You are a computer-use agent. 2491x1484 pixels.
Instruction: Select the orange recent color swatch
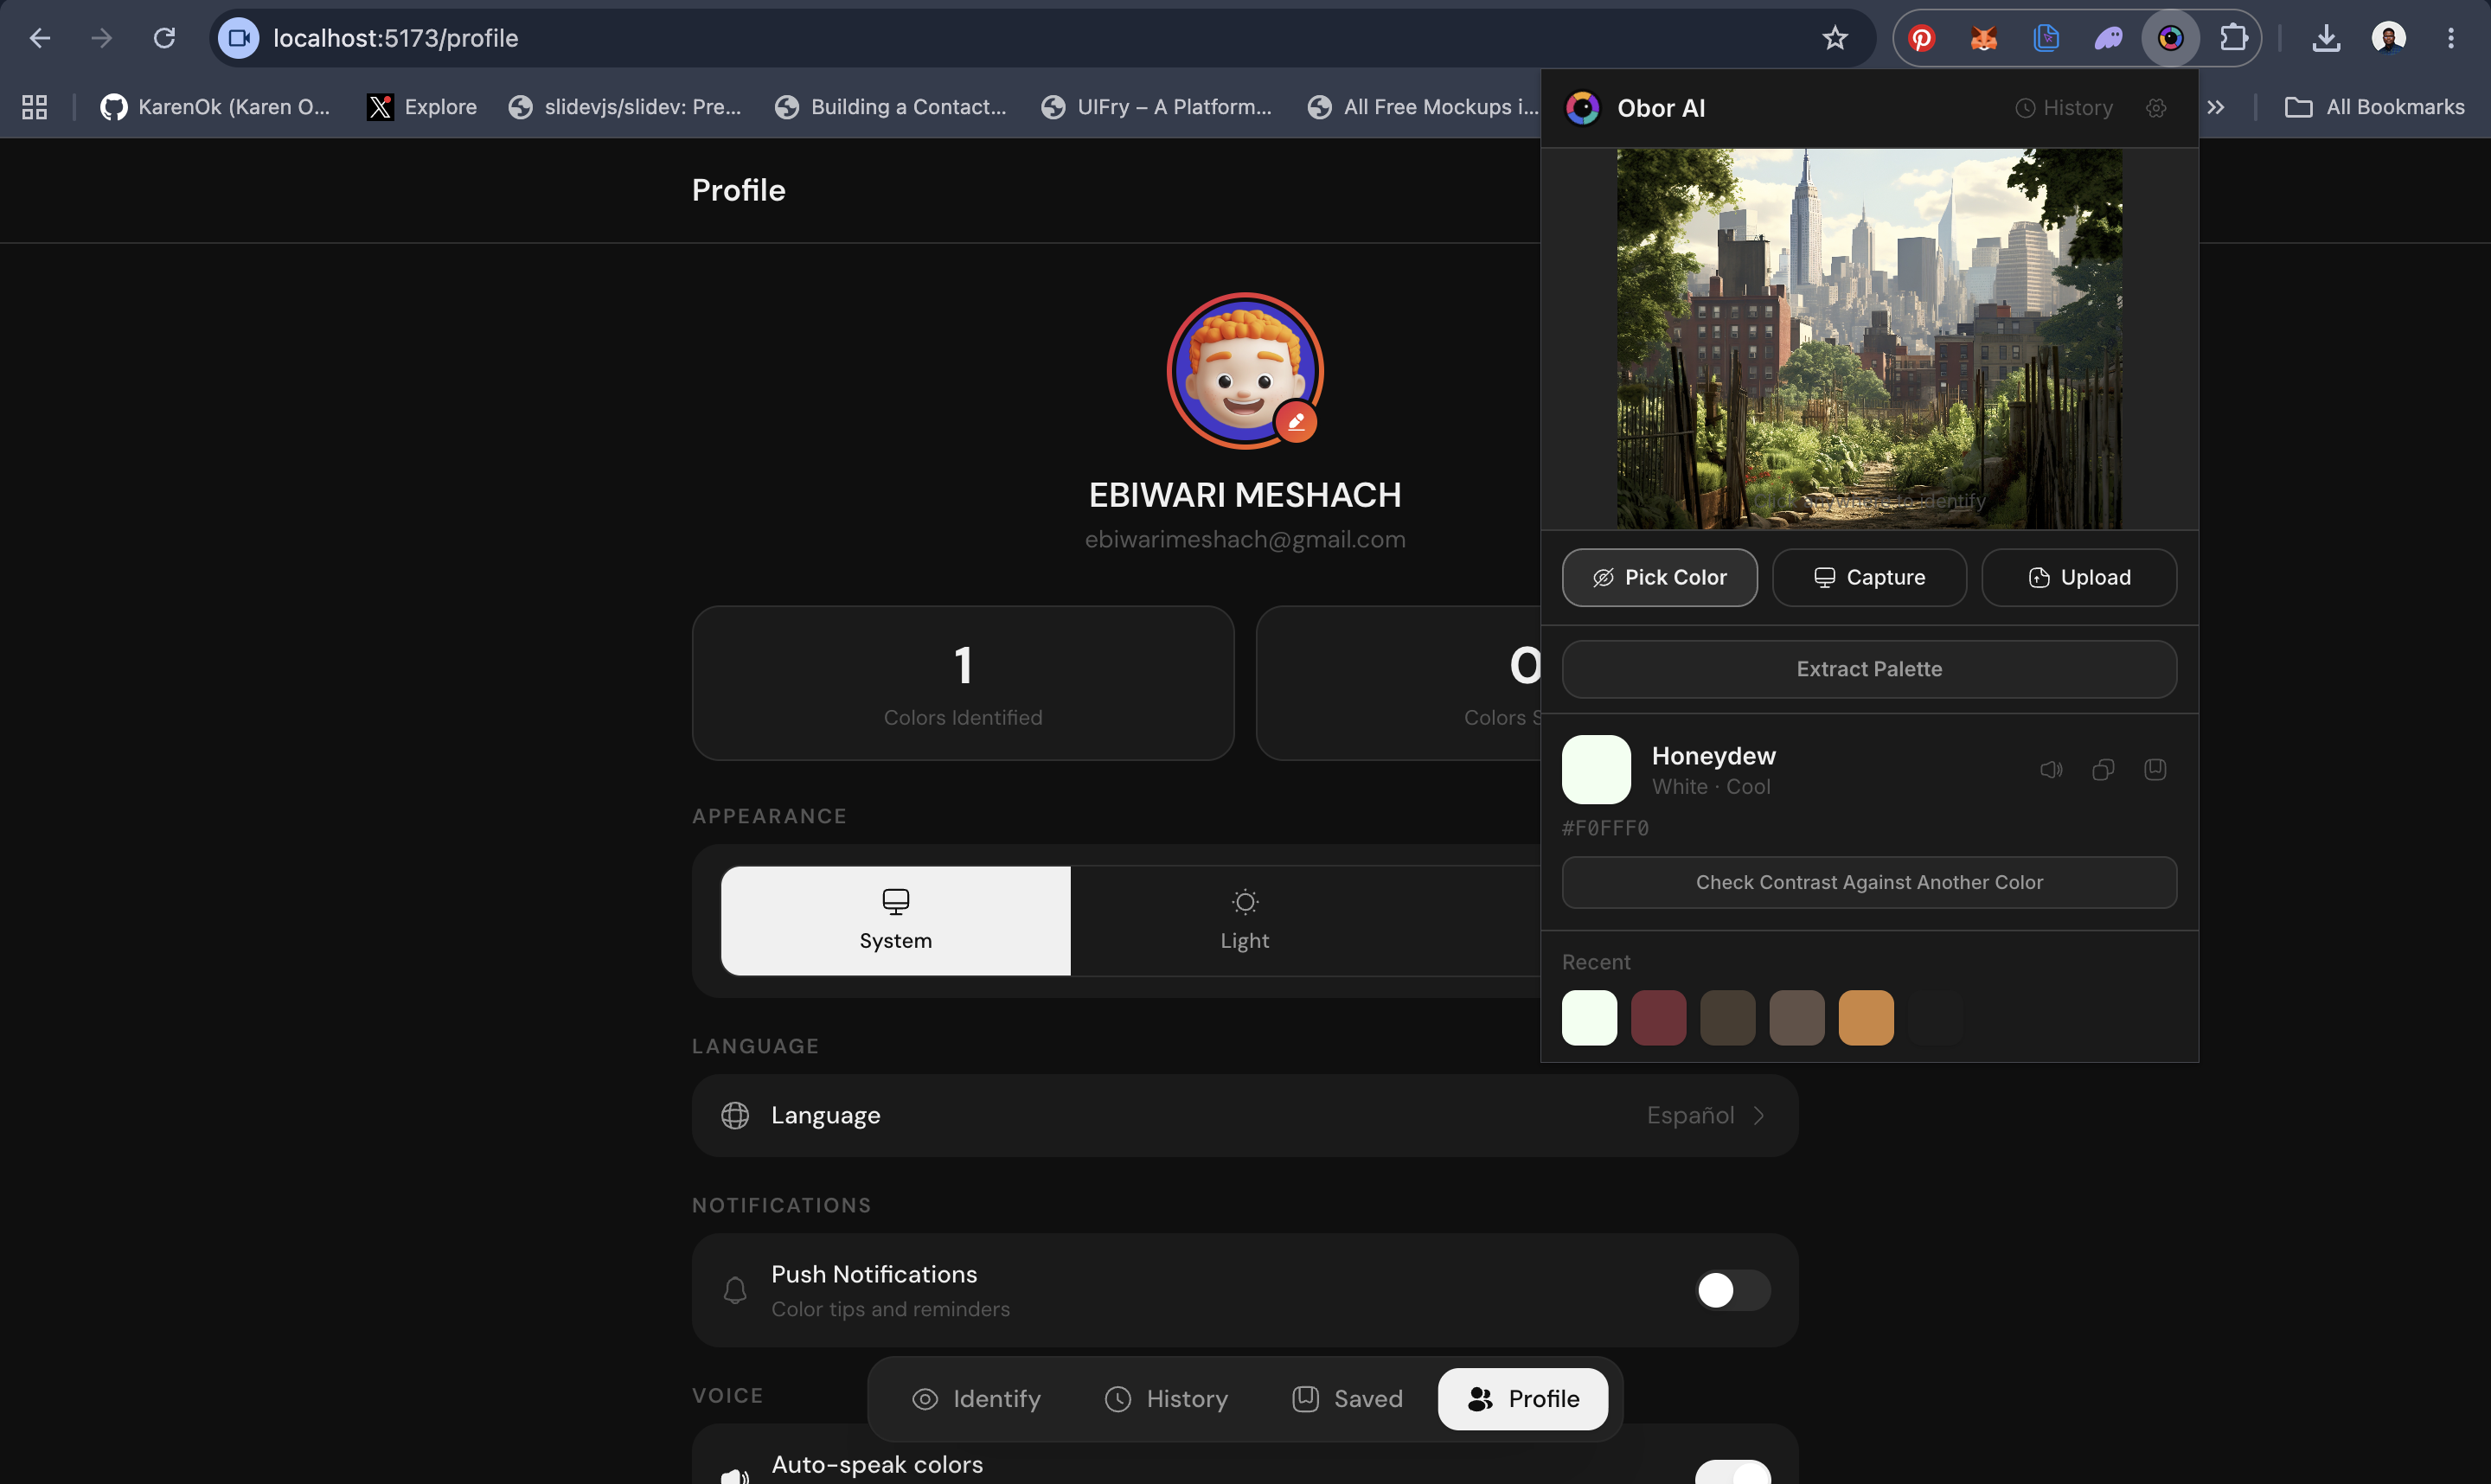click(x=1866, y=1018)
